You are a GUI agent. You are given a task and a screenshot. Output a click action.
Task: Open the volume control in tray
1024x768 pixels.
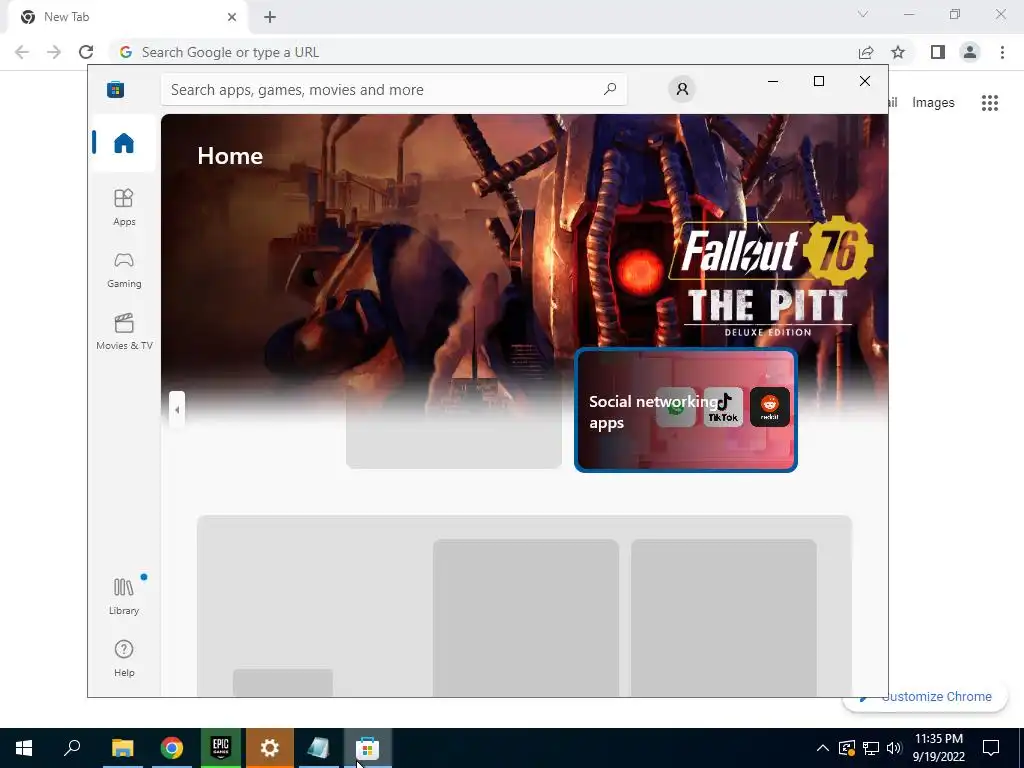pyautogui.click(x=894, y=748)
